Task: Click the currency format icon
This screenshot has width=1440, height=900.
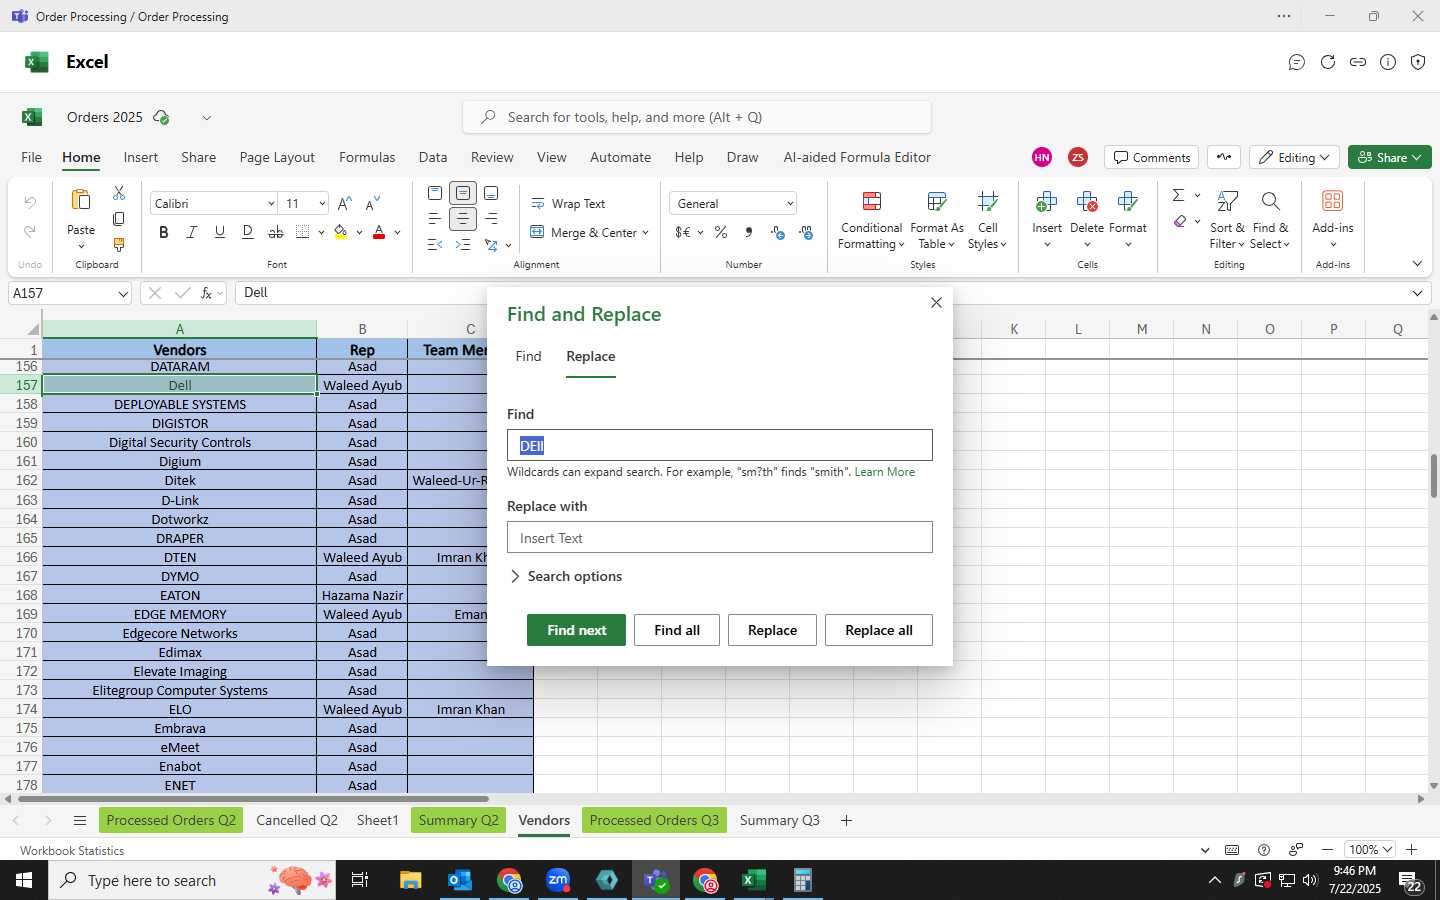Action: tap(683, 232)
